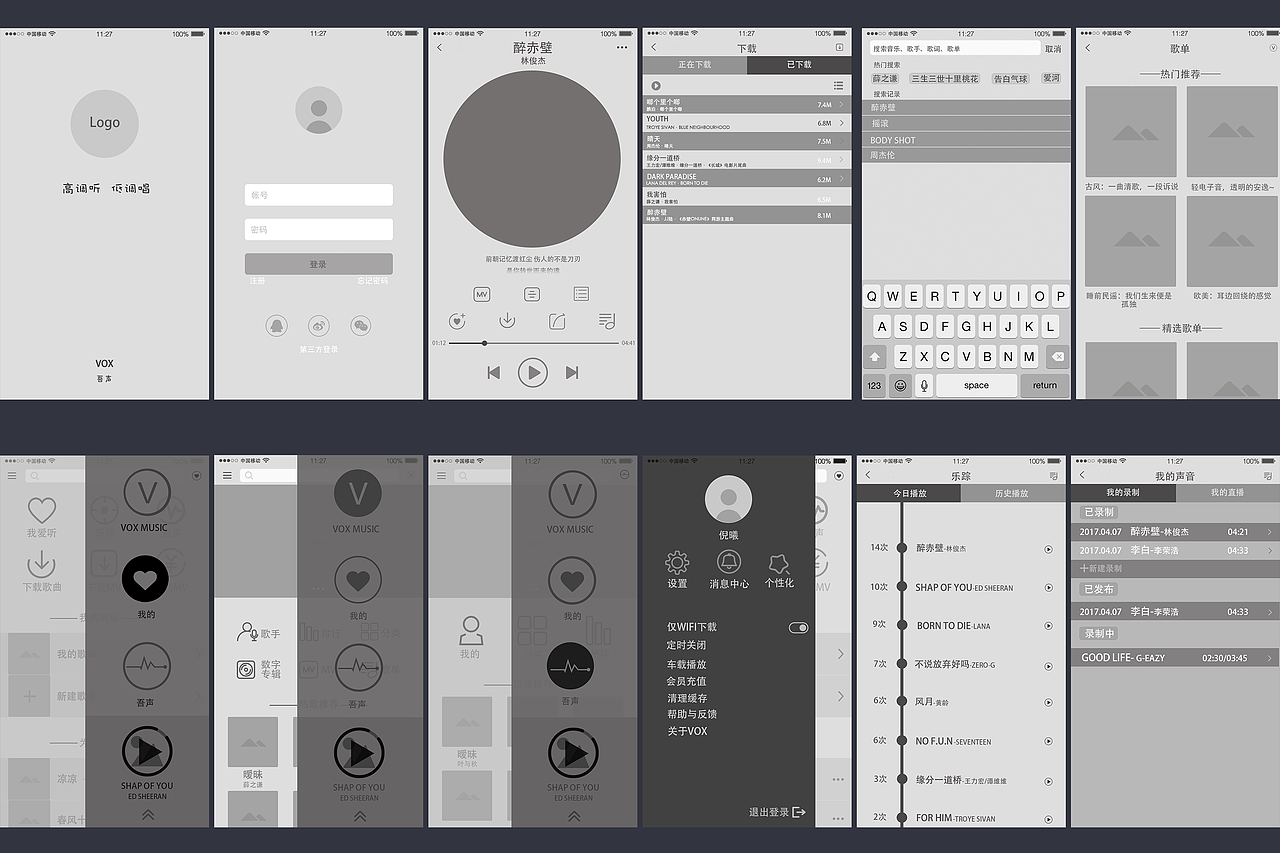This screenshot has height=853, width=1280.
Task: Expand YOUTH row chevron in downloads
Action: (x=840, y=123)
